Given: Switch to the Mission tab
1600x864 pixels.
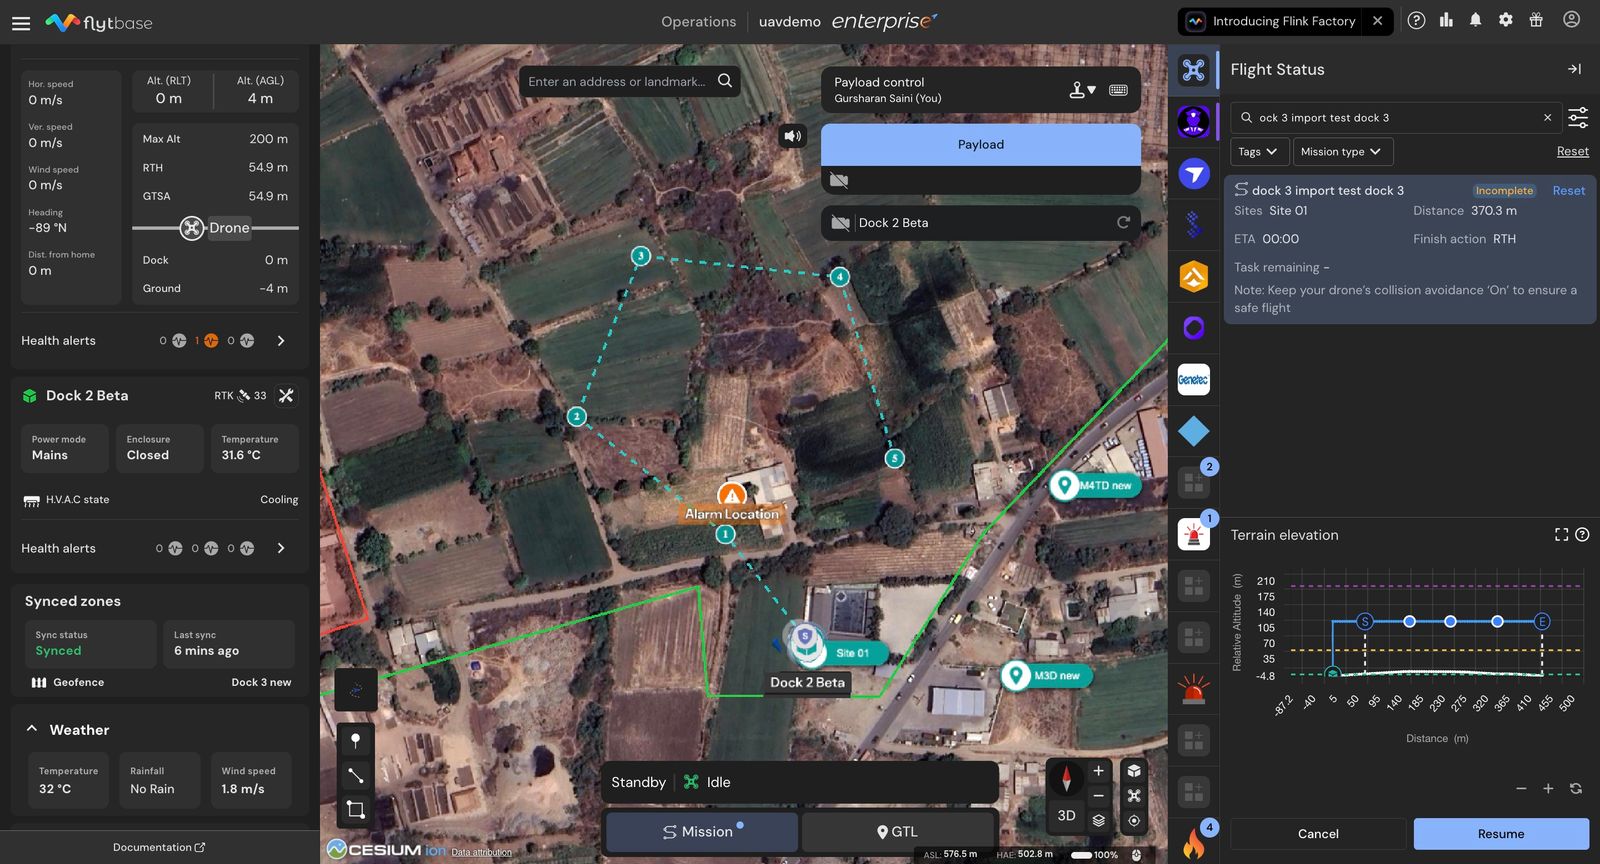Looking at the screenshot, I should (702, 832).
